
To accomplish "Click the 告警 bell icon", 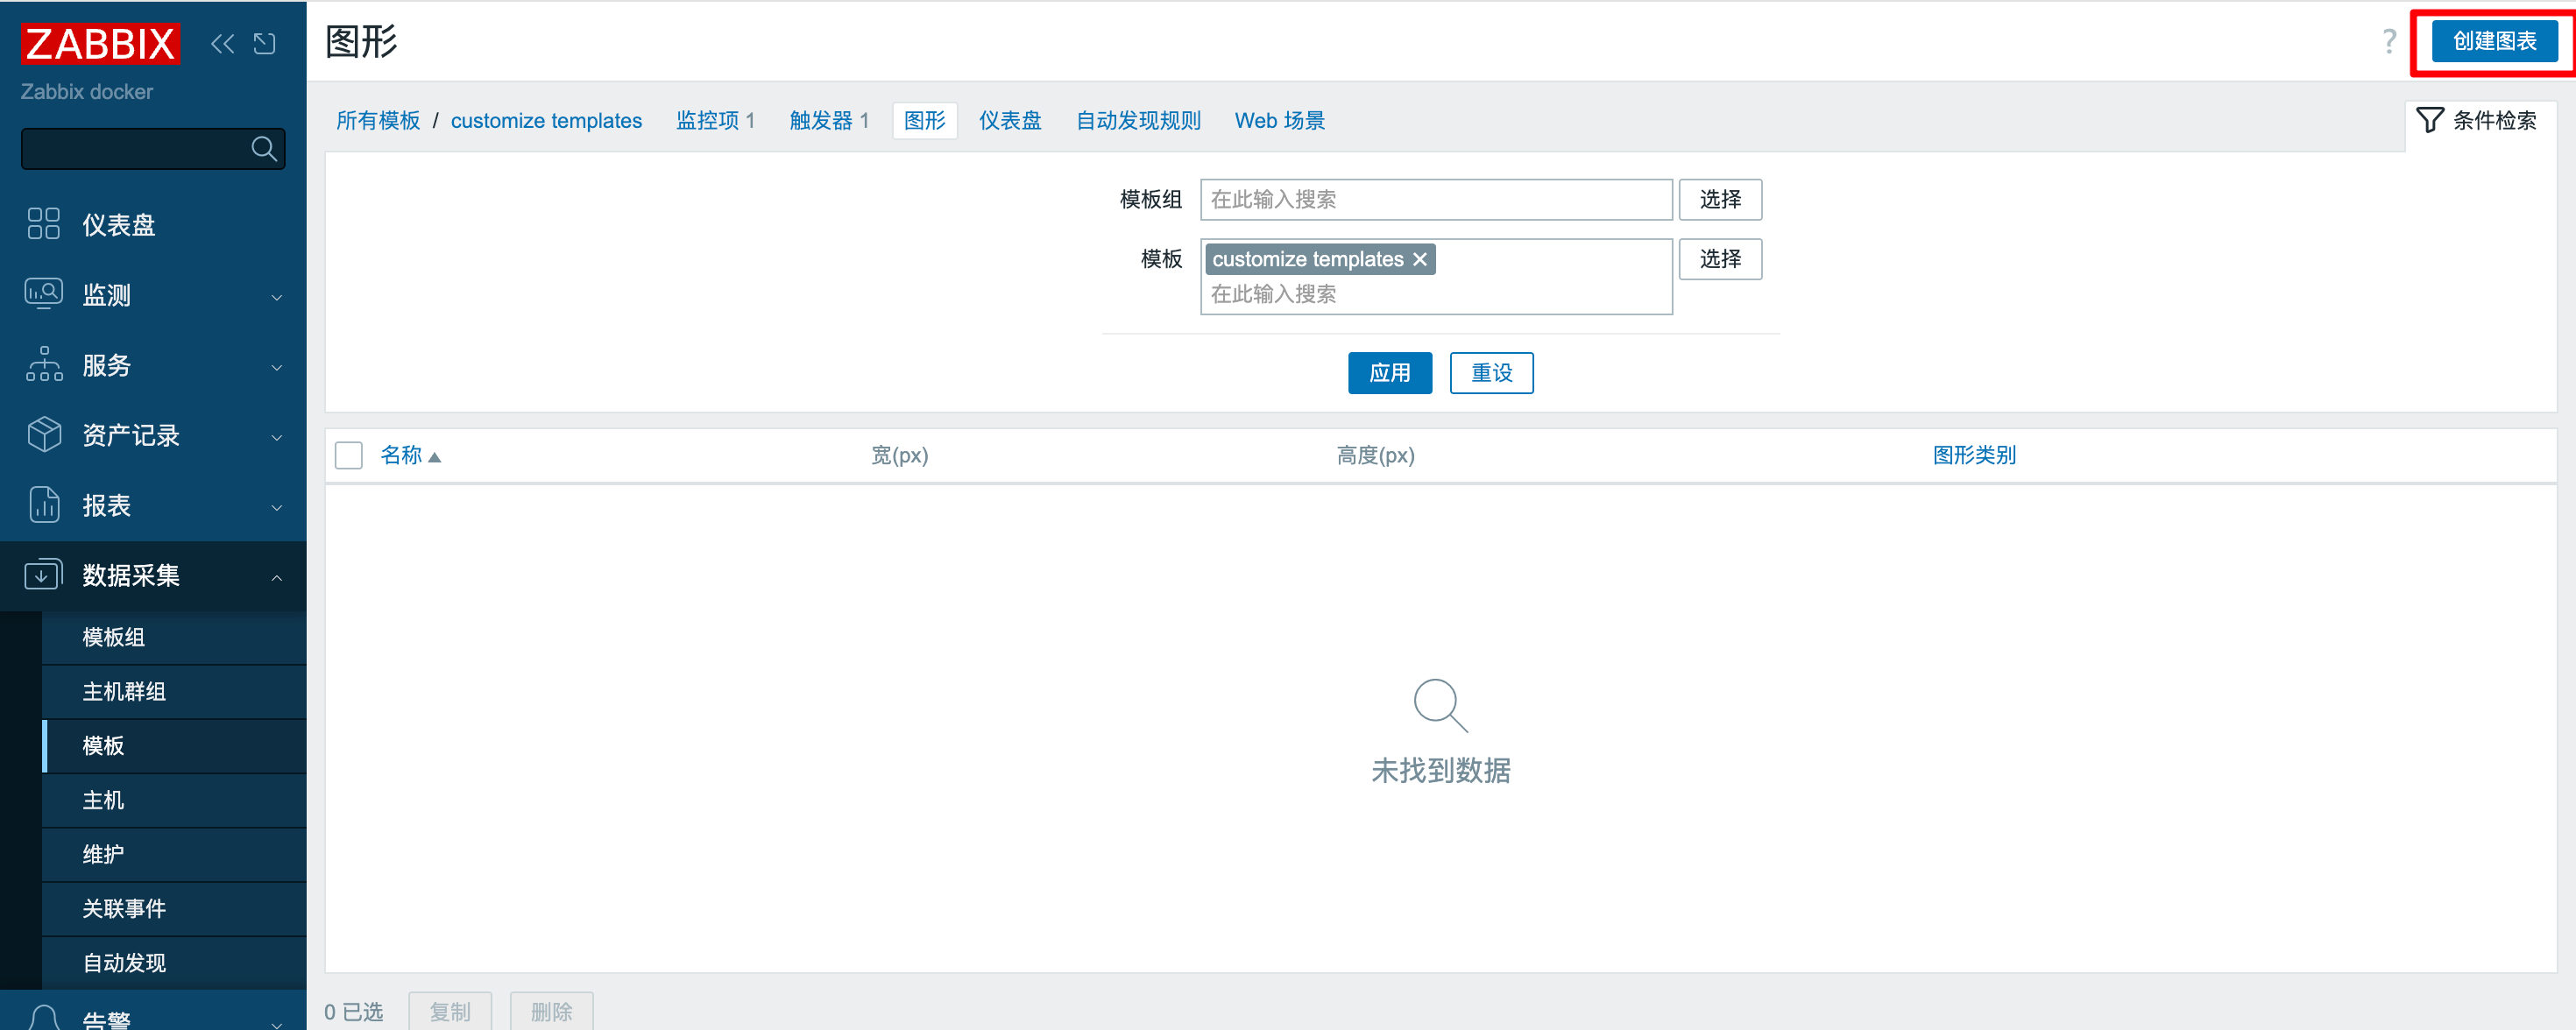I will 44,1017.
